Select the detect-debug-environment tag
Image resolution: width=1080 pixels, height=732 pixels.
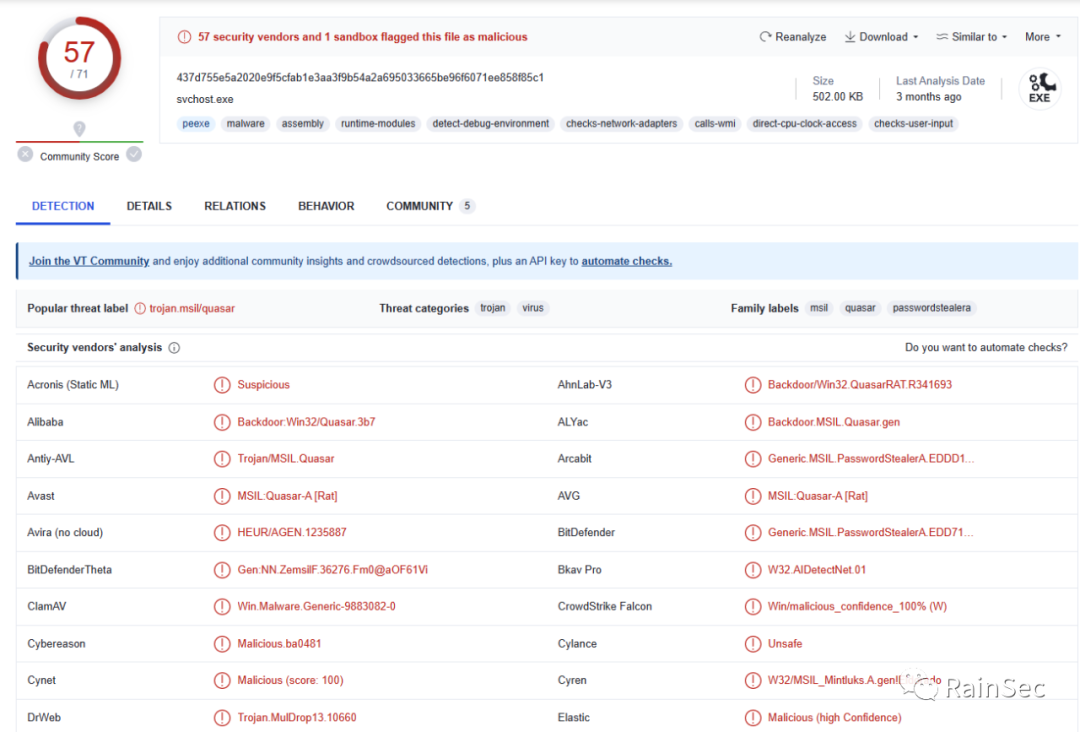click(x=490, y=123)
